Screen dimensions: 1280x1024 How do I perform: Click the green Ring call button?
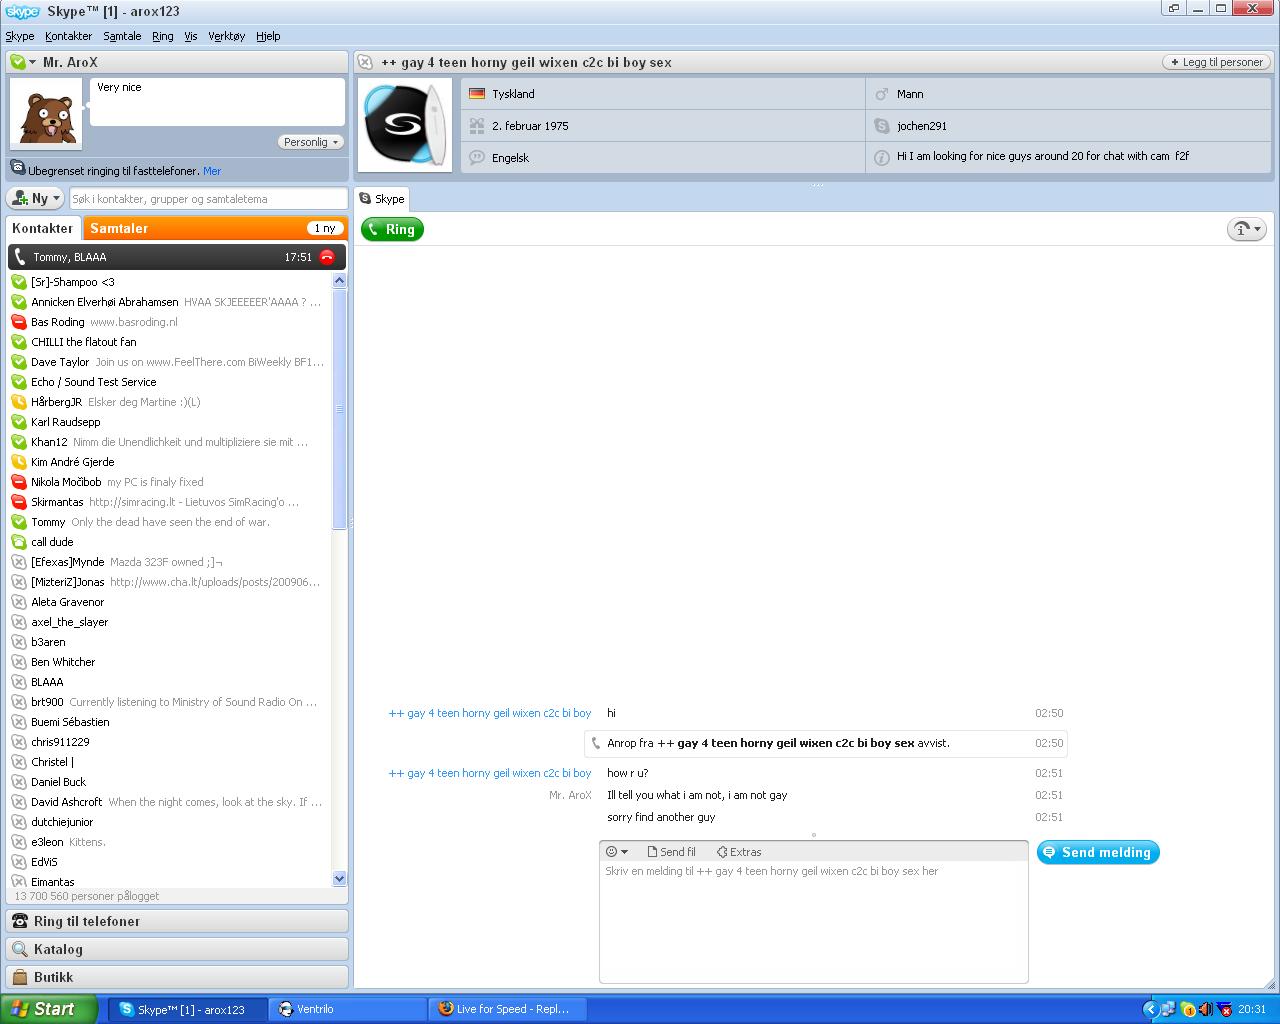tap(392, 229)
